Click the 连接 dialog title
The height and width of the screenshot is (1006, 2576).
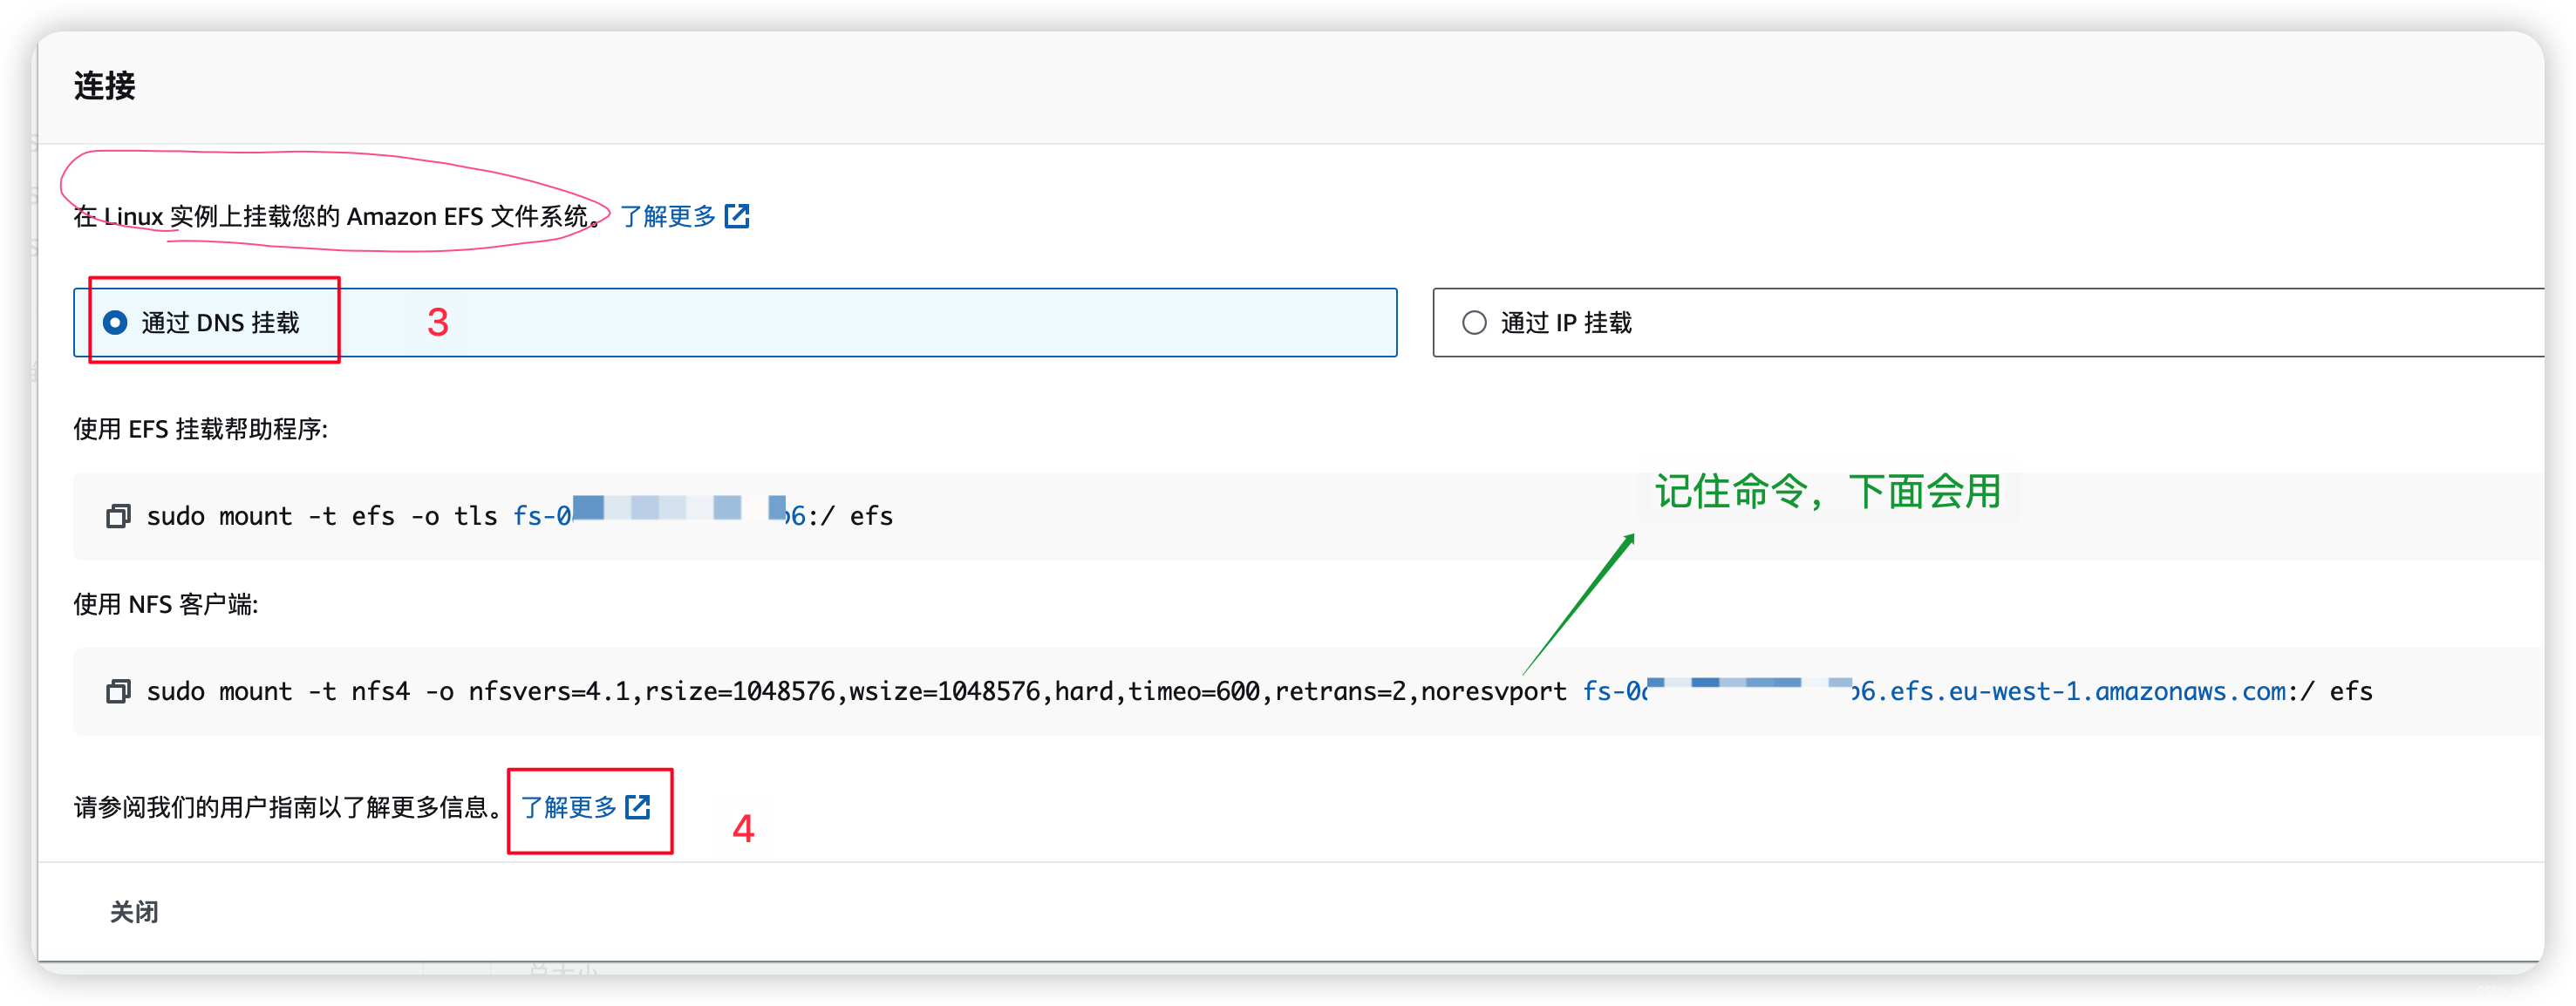[x=105, y=86]
